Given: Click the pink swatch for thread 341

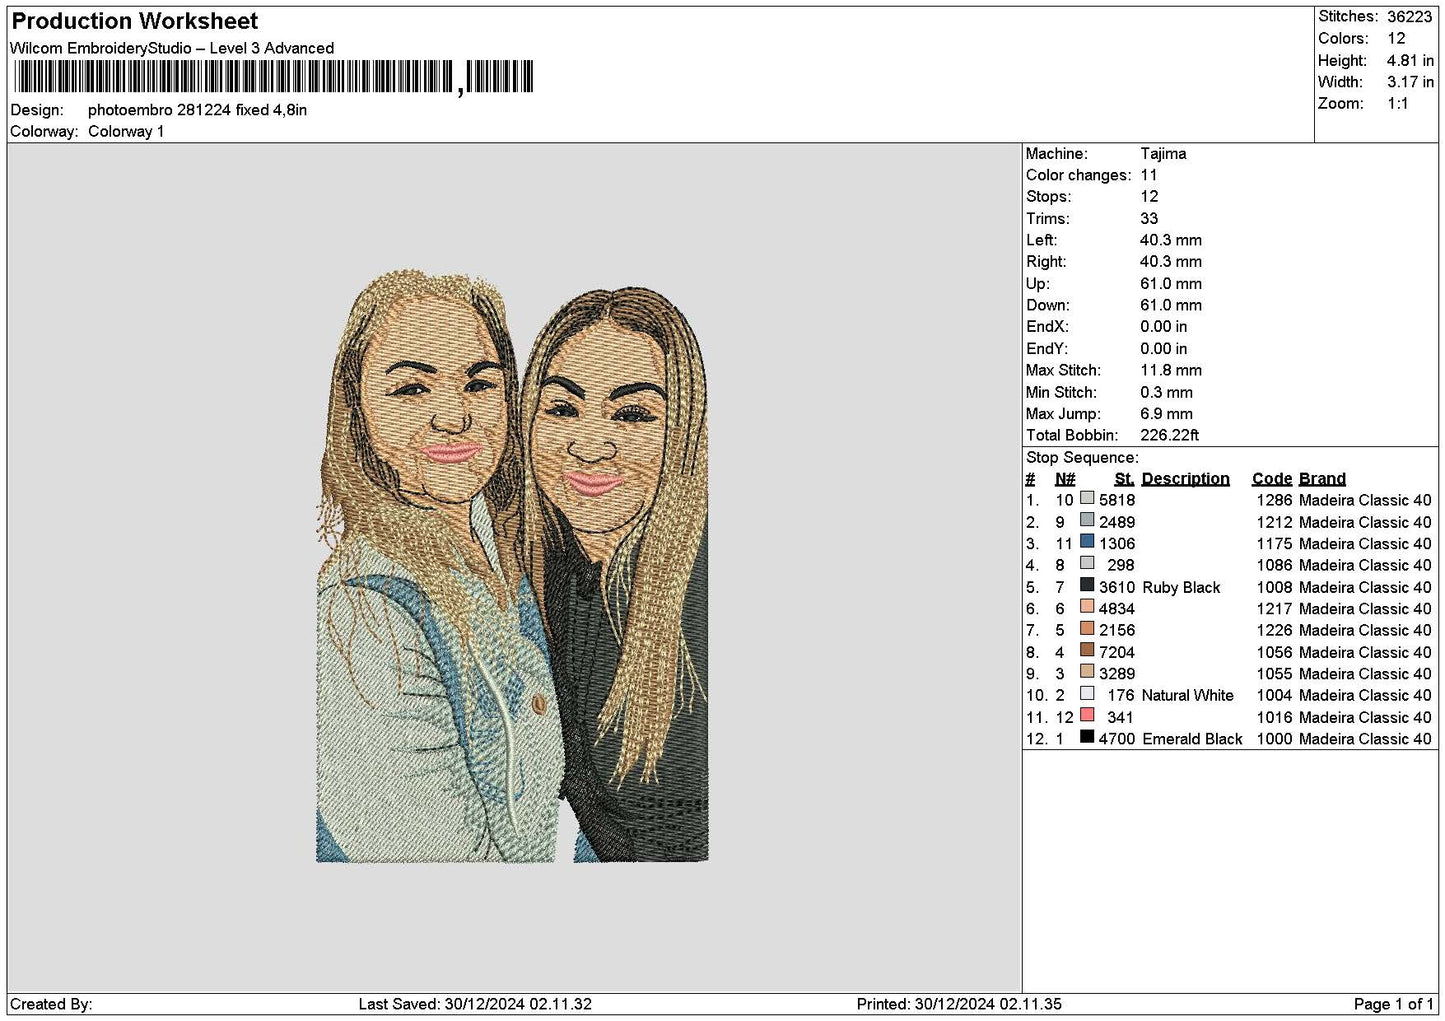Looking at the screenshot, I should tap(1087, 716).
